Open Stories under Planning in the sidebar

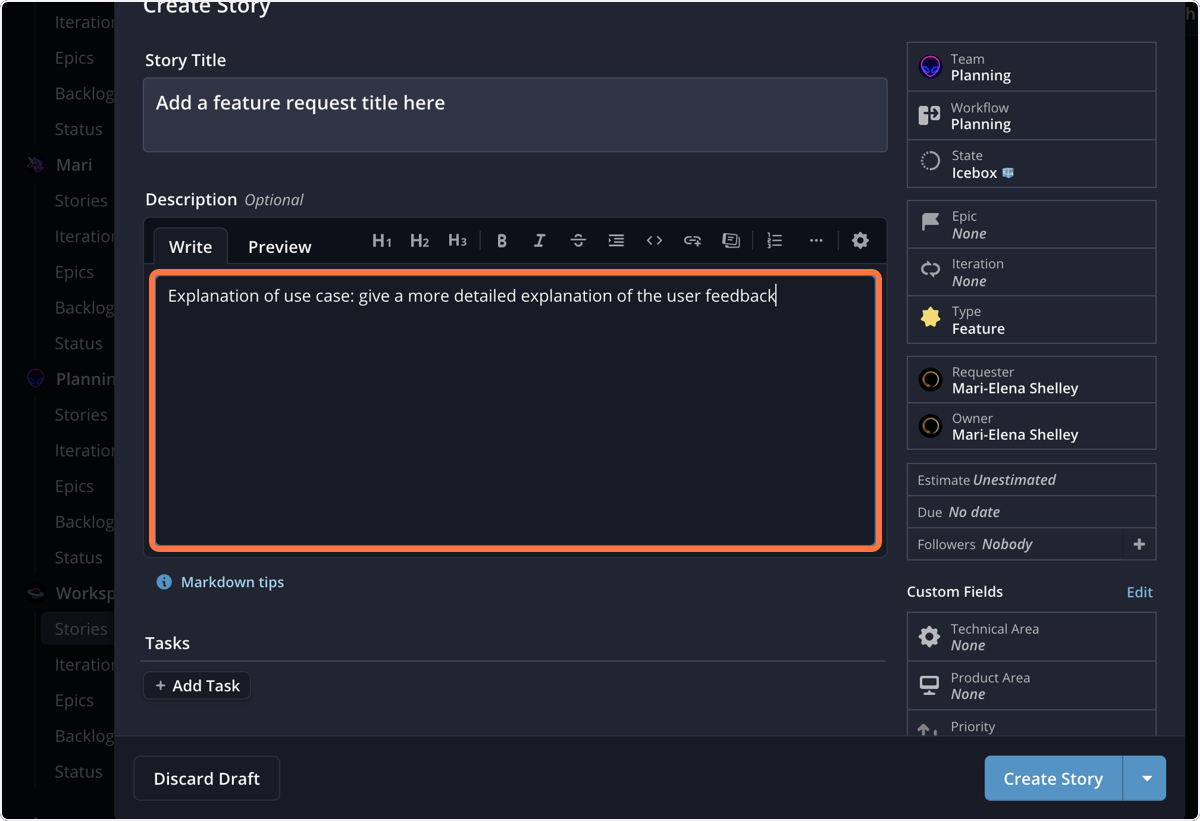81,415
